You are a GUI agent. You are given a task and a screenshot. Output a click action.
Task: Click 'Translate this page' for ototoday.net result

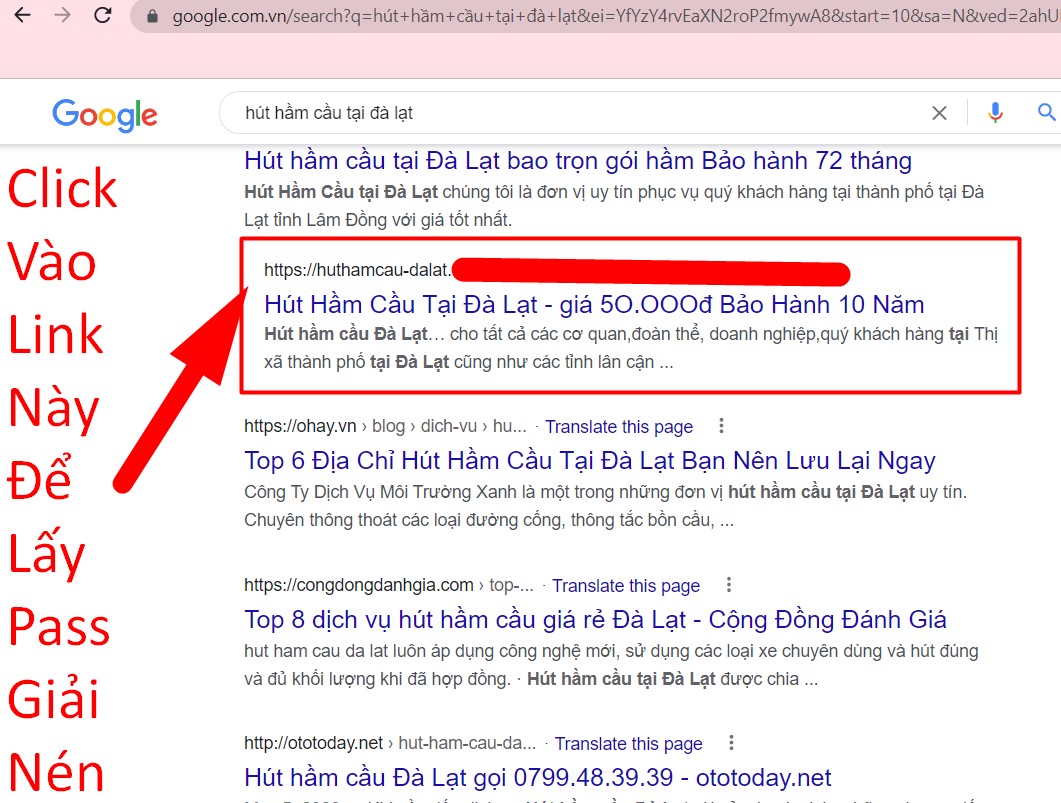(629, 744)
